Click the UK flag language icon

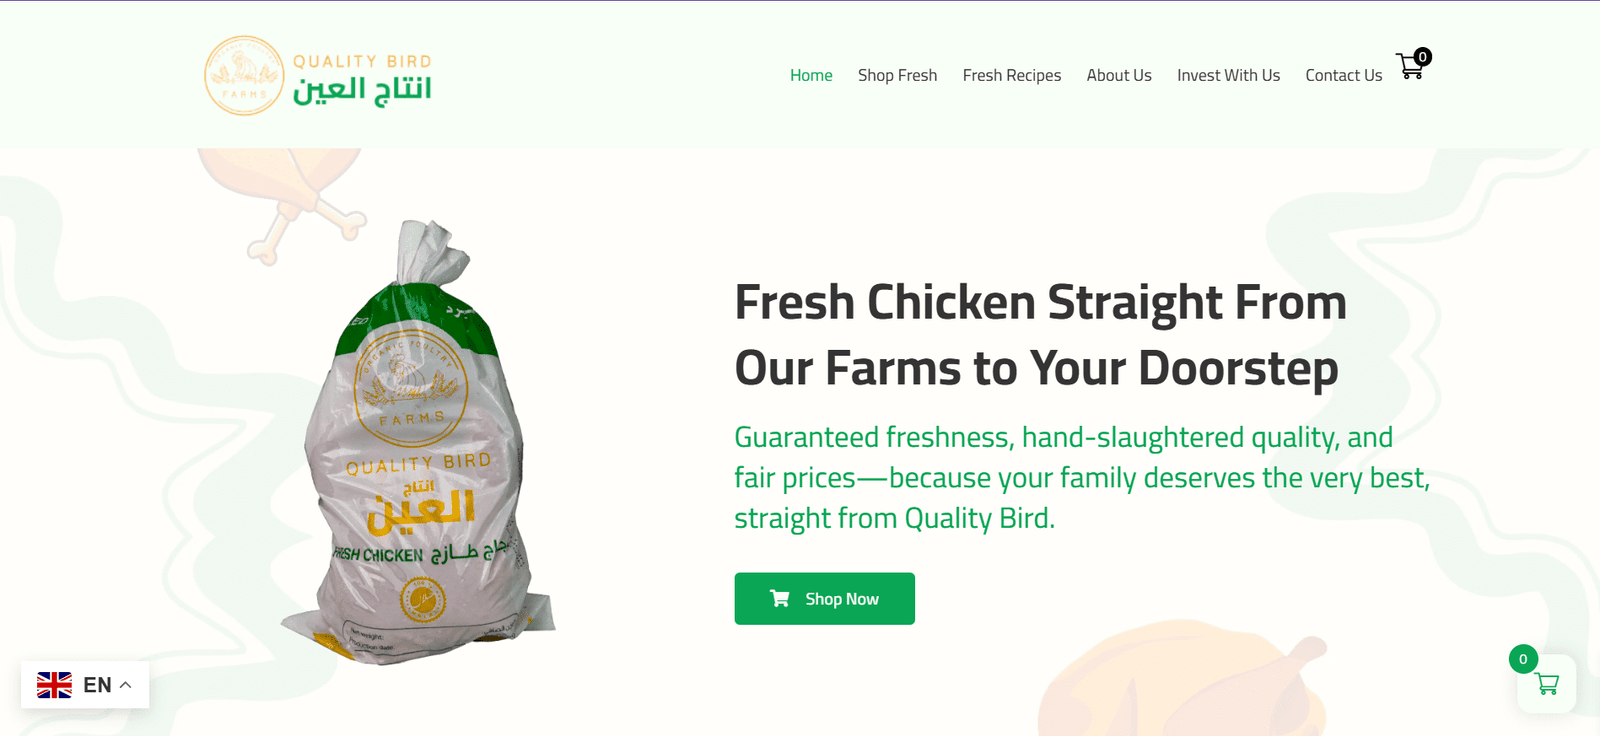[x=55, y=685]
